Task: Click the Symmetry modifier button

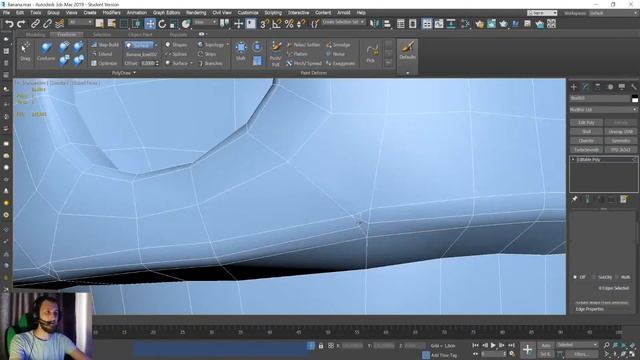Action: tap(620, 140)
